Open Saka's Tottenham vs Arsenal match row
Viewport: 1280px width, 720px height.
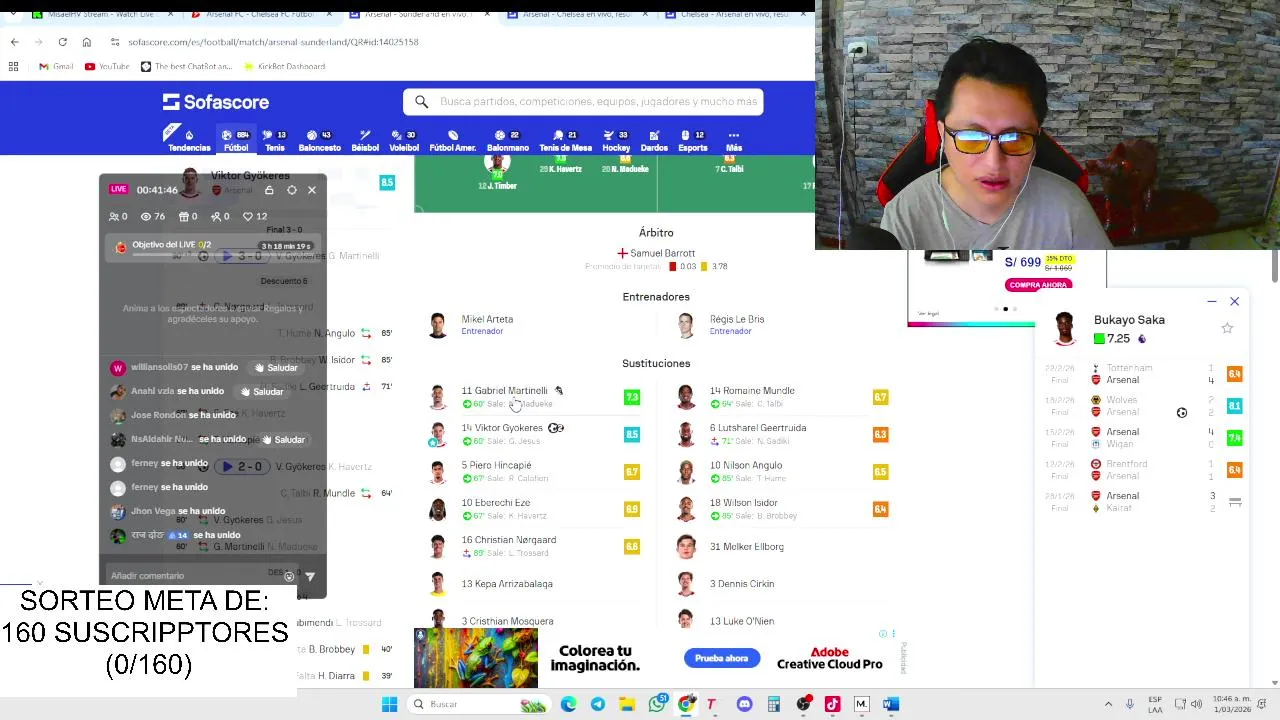pos(1144,374)
